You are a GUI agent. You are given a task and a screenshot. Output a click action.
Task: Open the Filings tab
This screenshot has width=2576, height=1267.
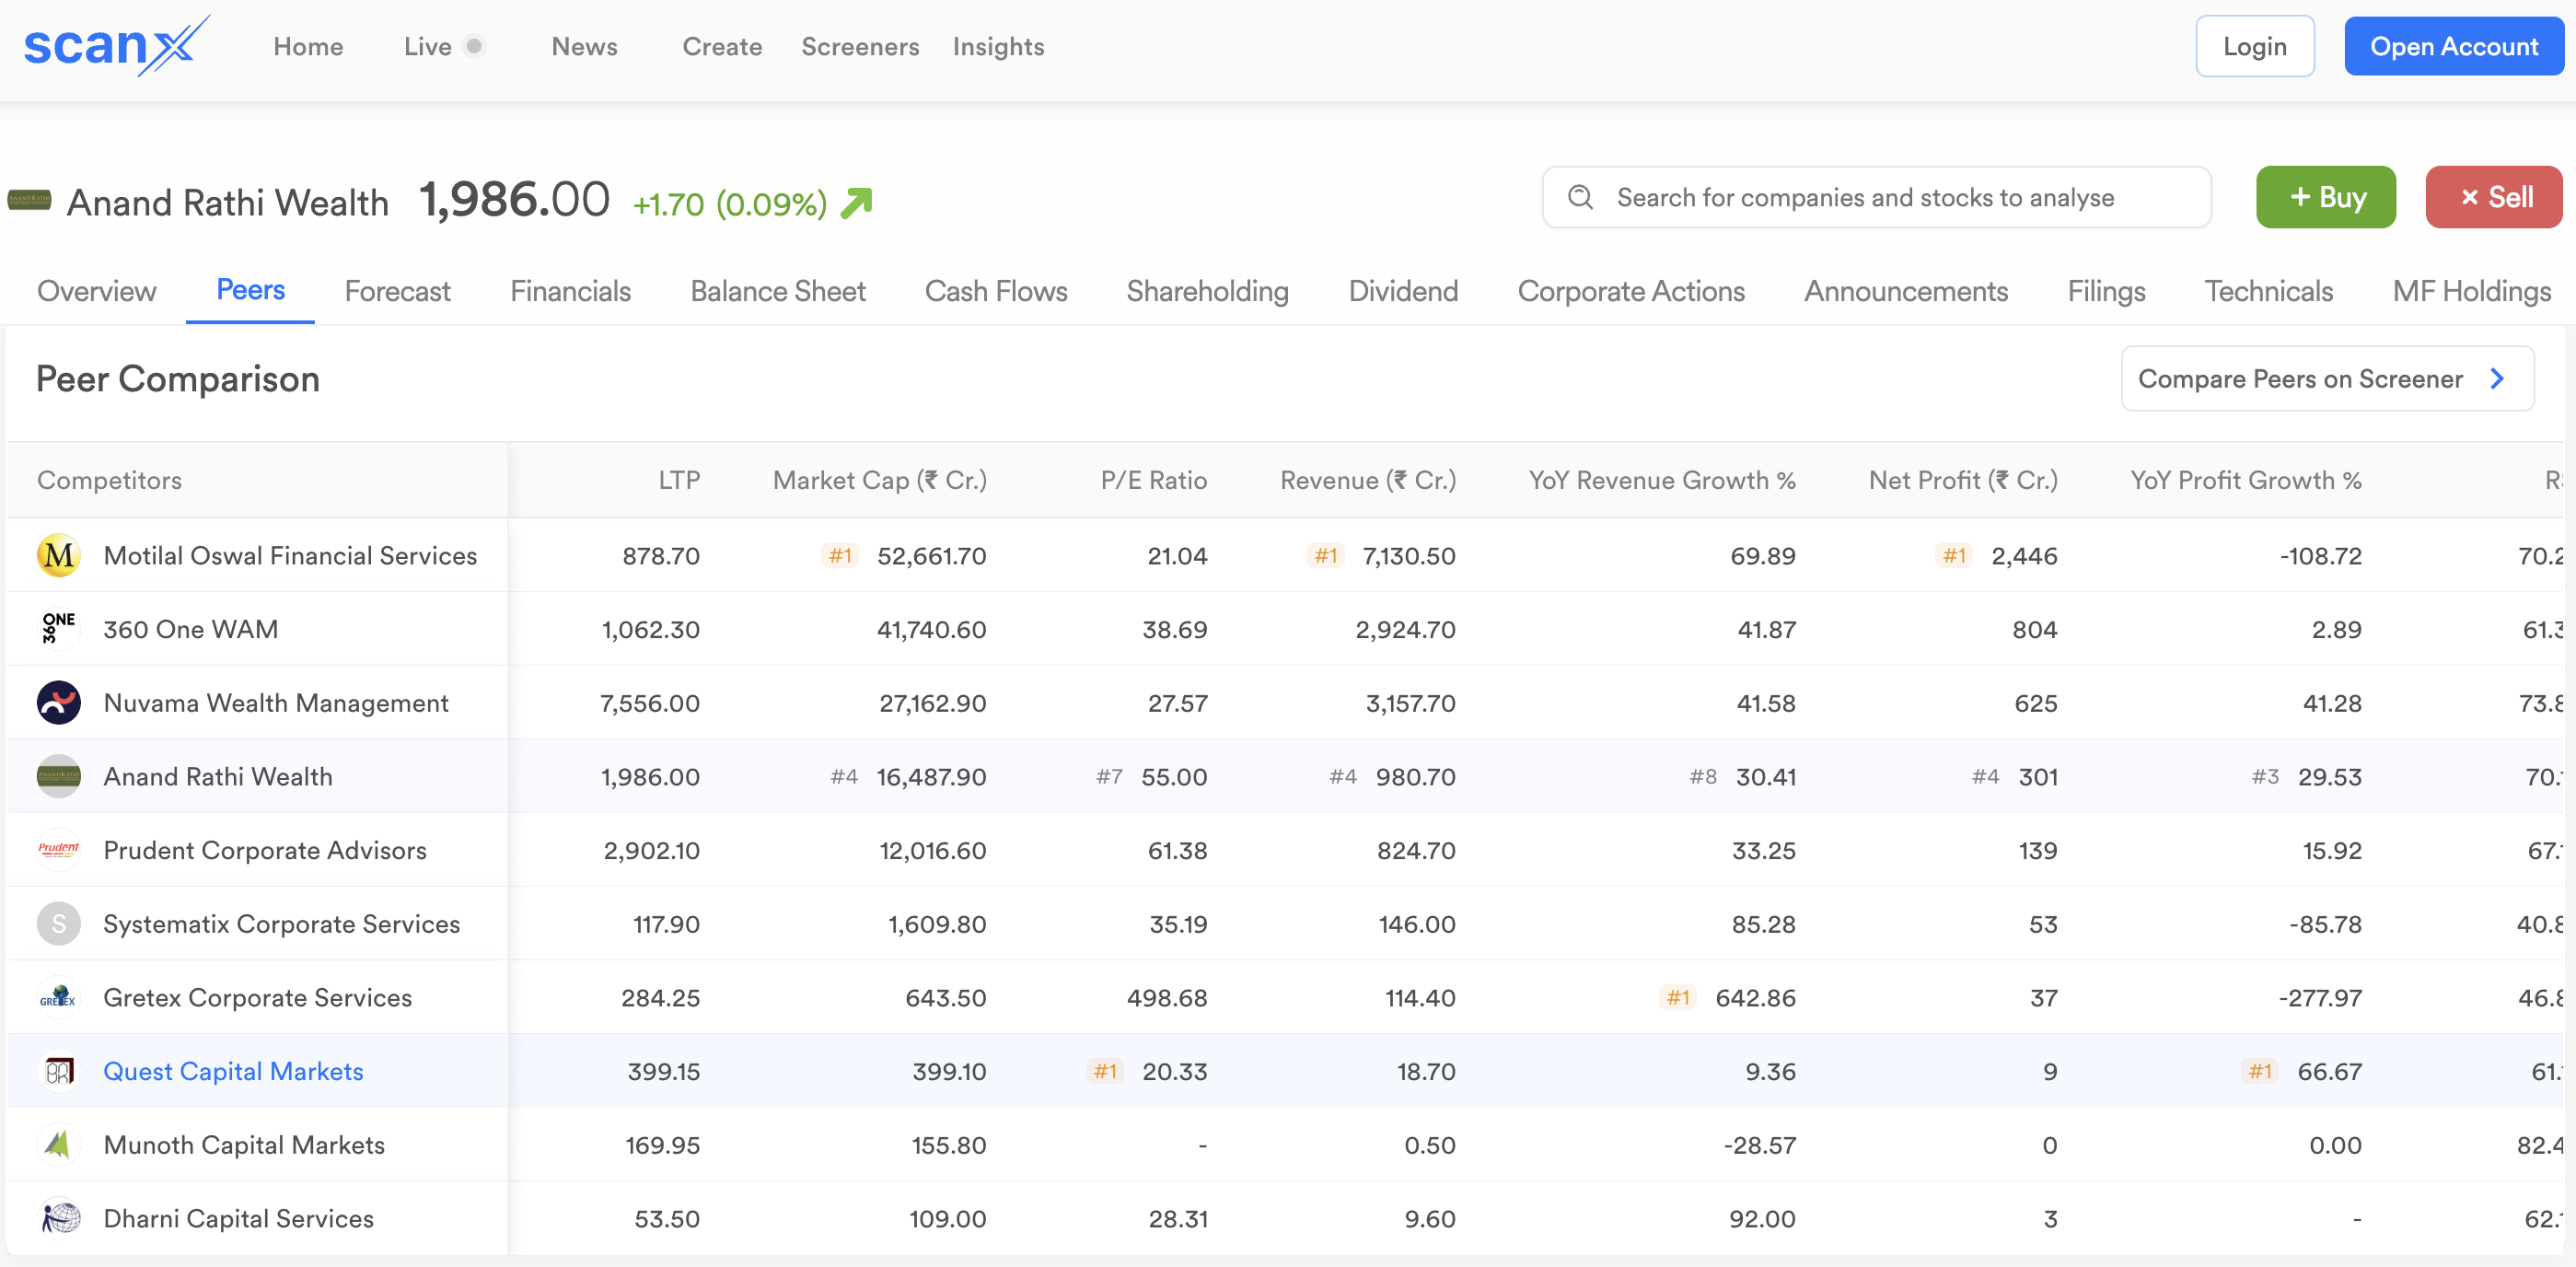pyautogui.click(x=2106, y=291)
